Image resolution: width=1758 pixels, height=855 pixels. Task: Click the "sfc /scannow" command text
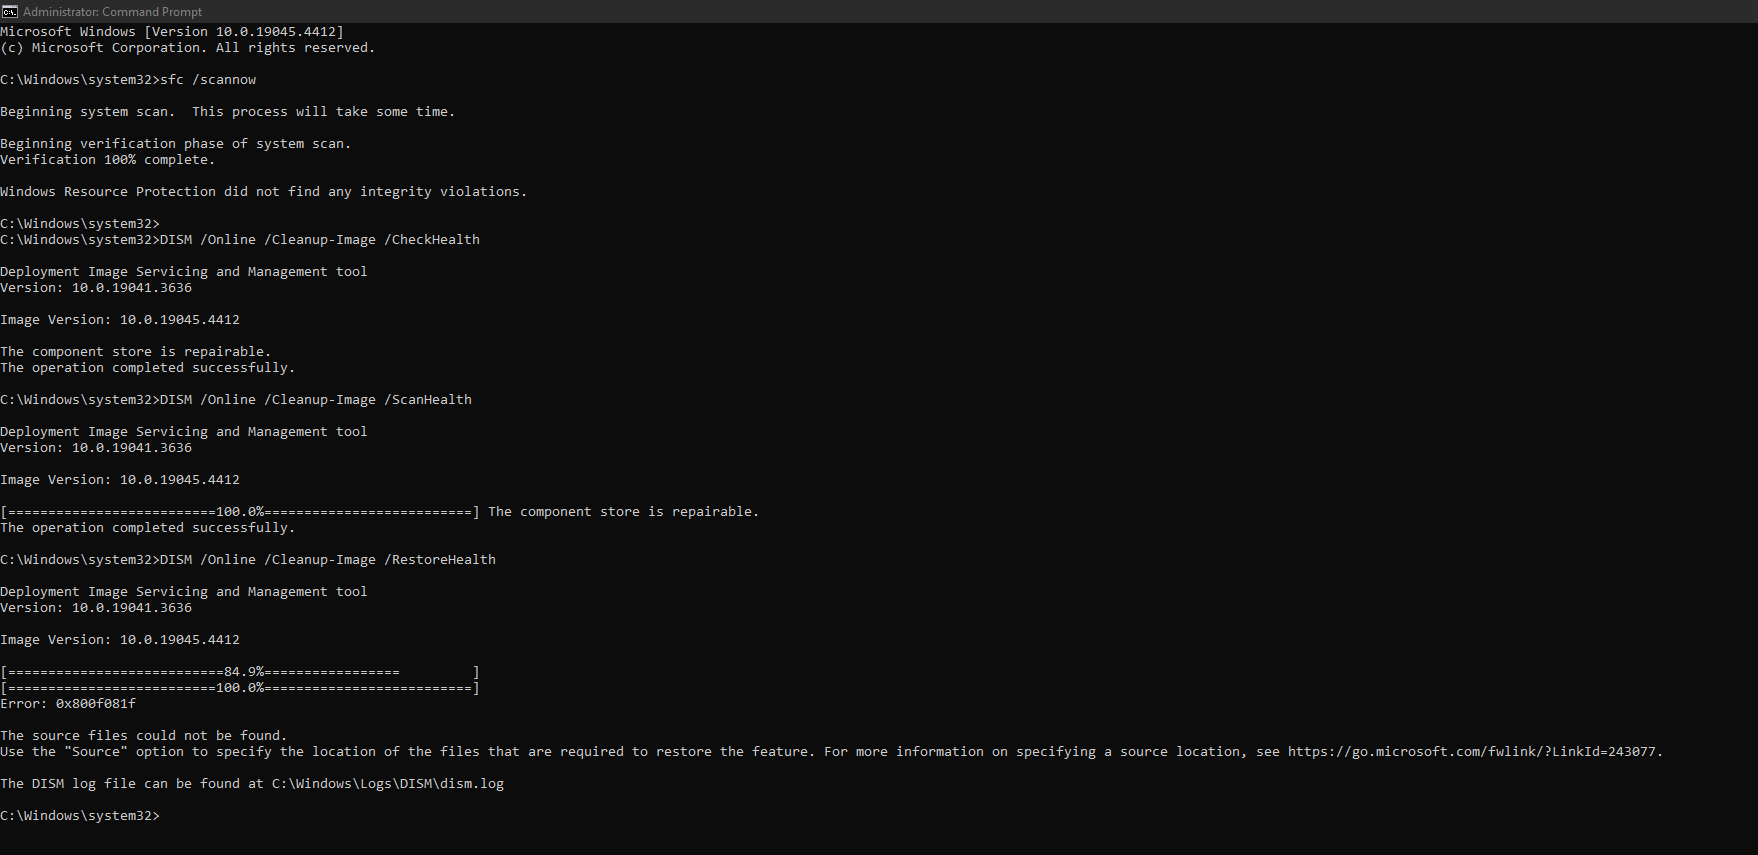click(x=208, y=80)
